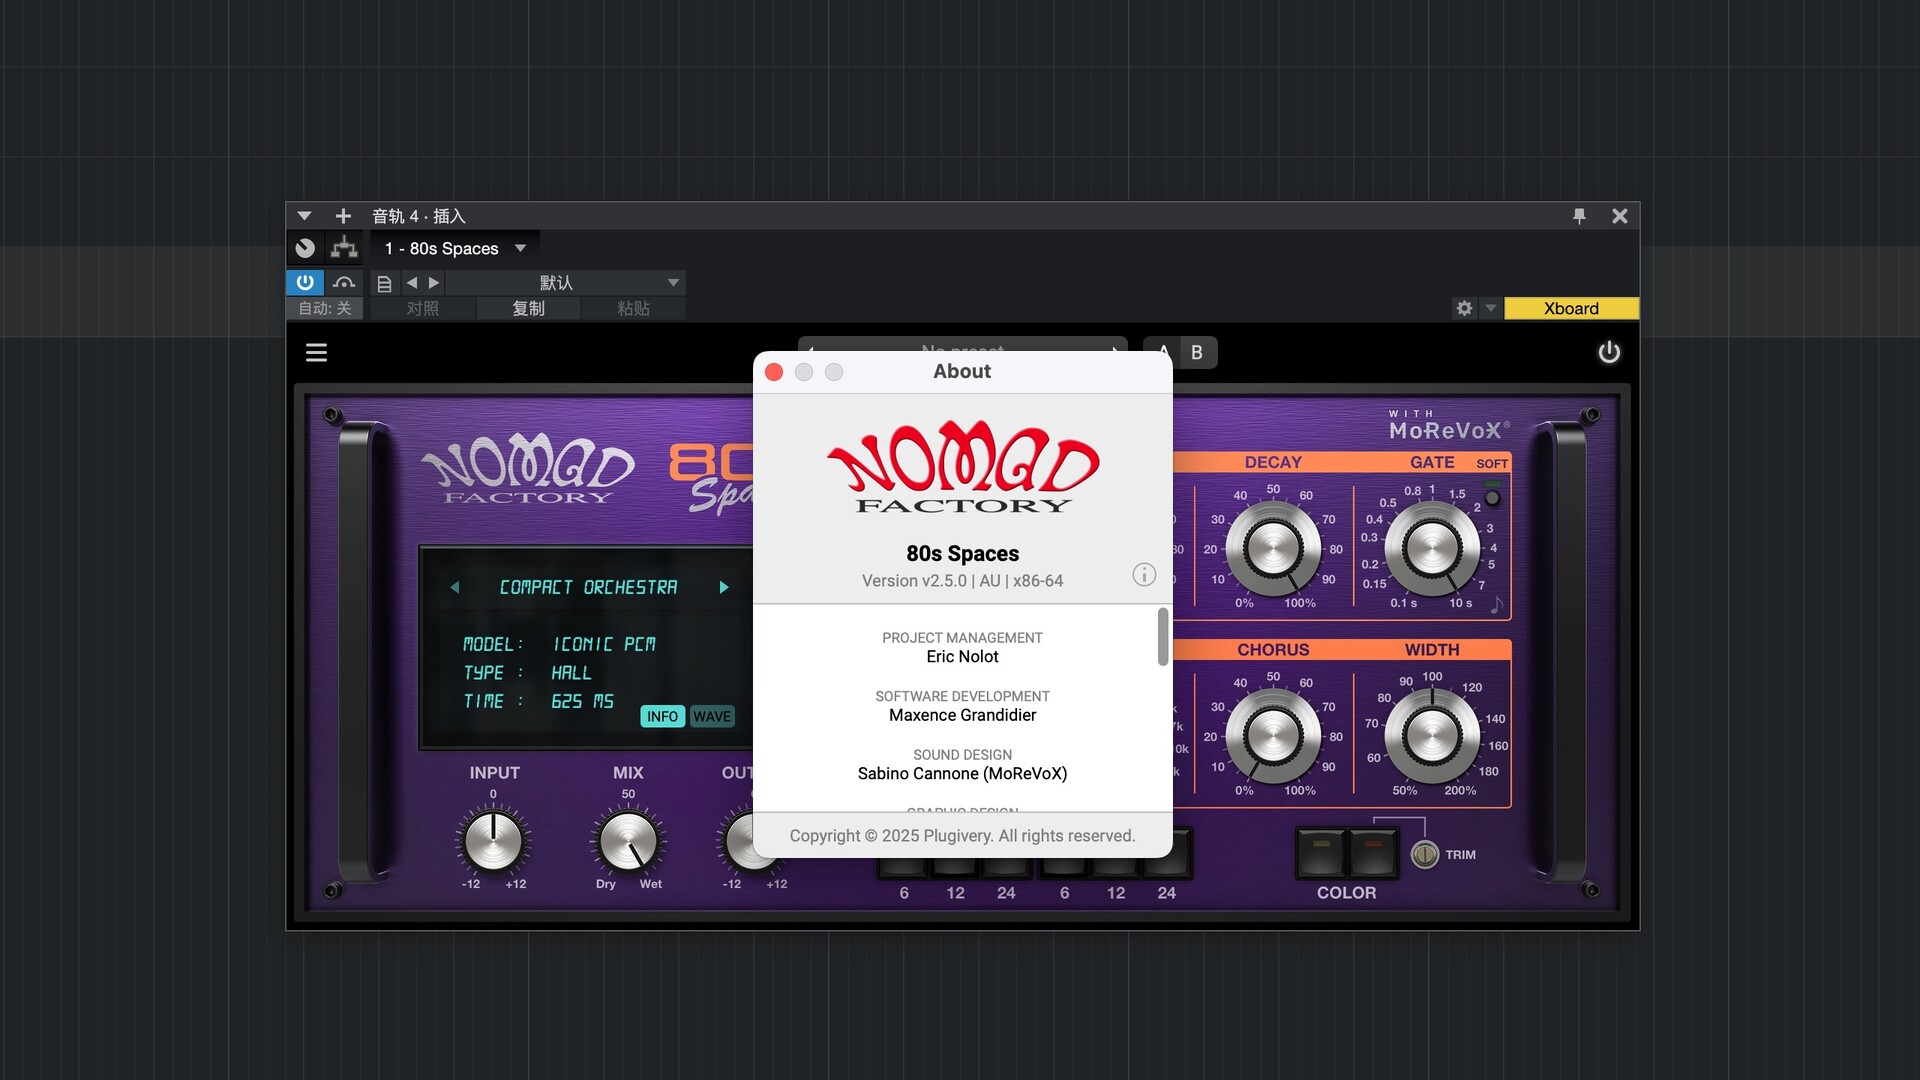Expand the small arrow beside gear icon

[1490, 308]
